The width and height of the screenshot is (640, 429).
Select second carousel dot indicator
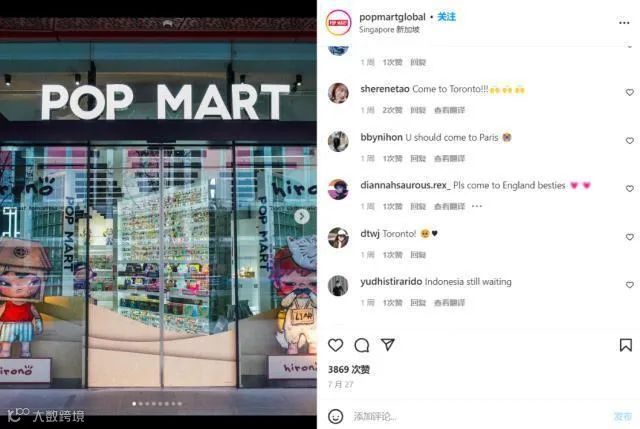click(141, 404)
